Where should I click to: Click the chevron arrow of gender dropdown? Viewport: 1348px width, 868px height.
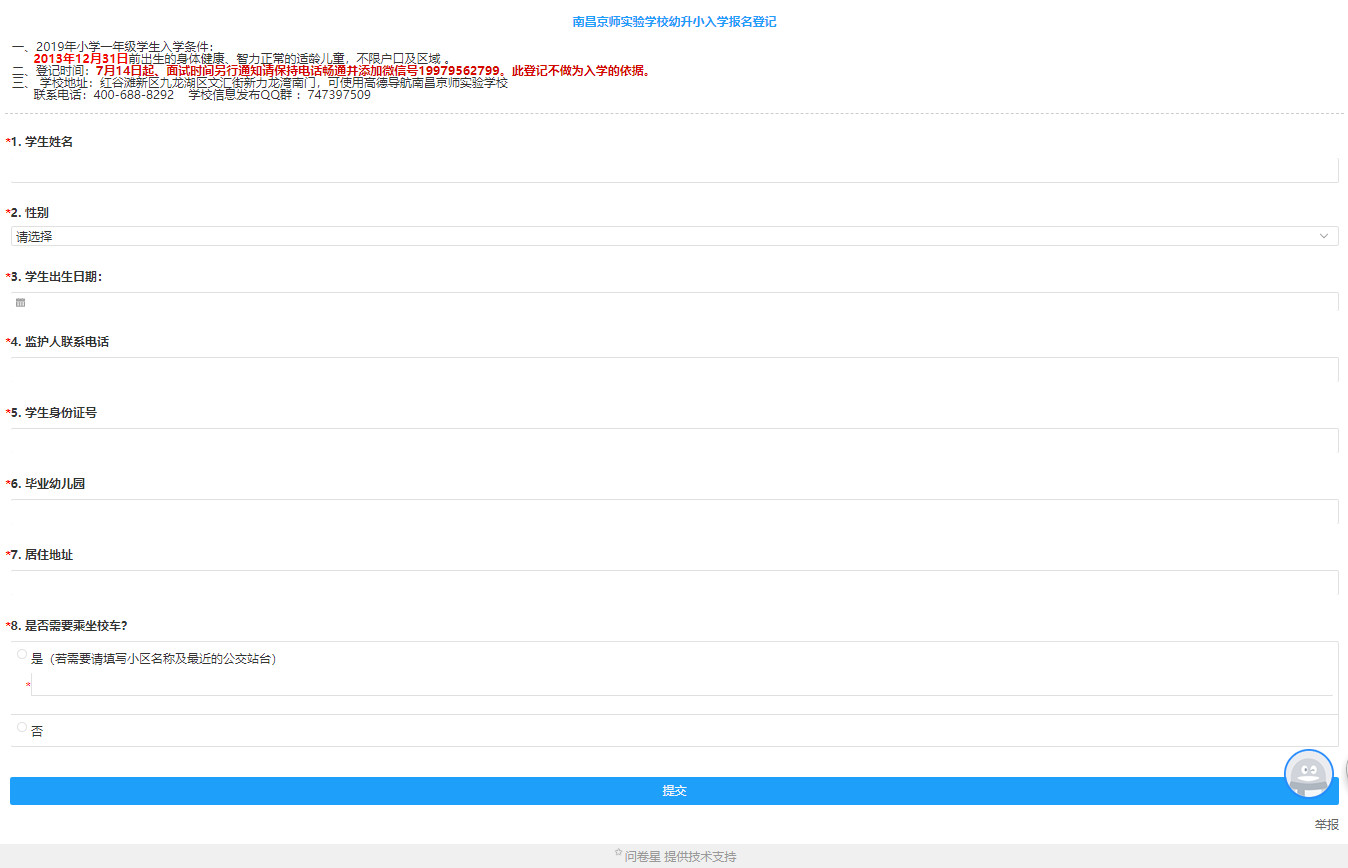(x=1324, y=236)
